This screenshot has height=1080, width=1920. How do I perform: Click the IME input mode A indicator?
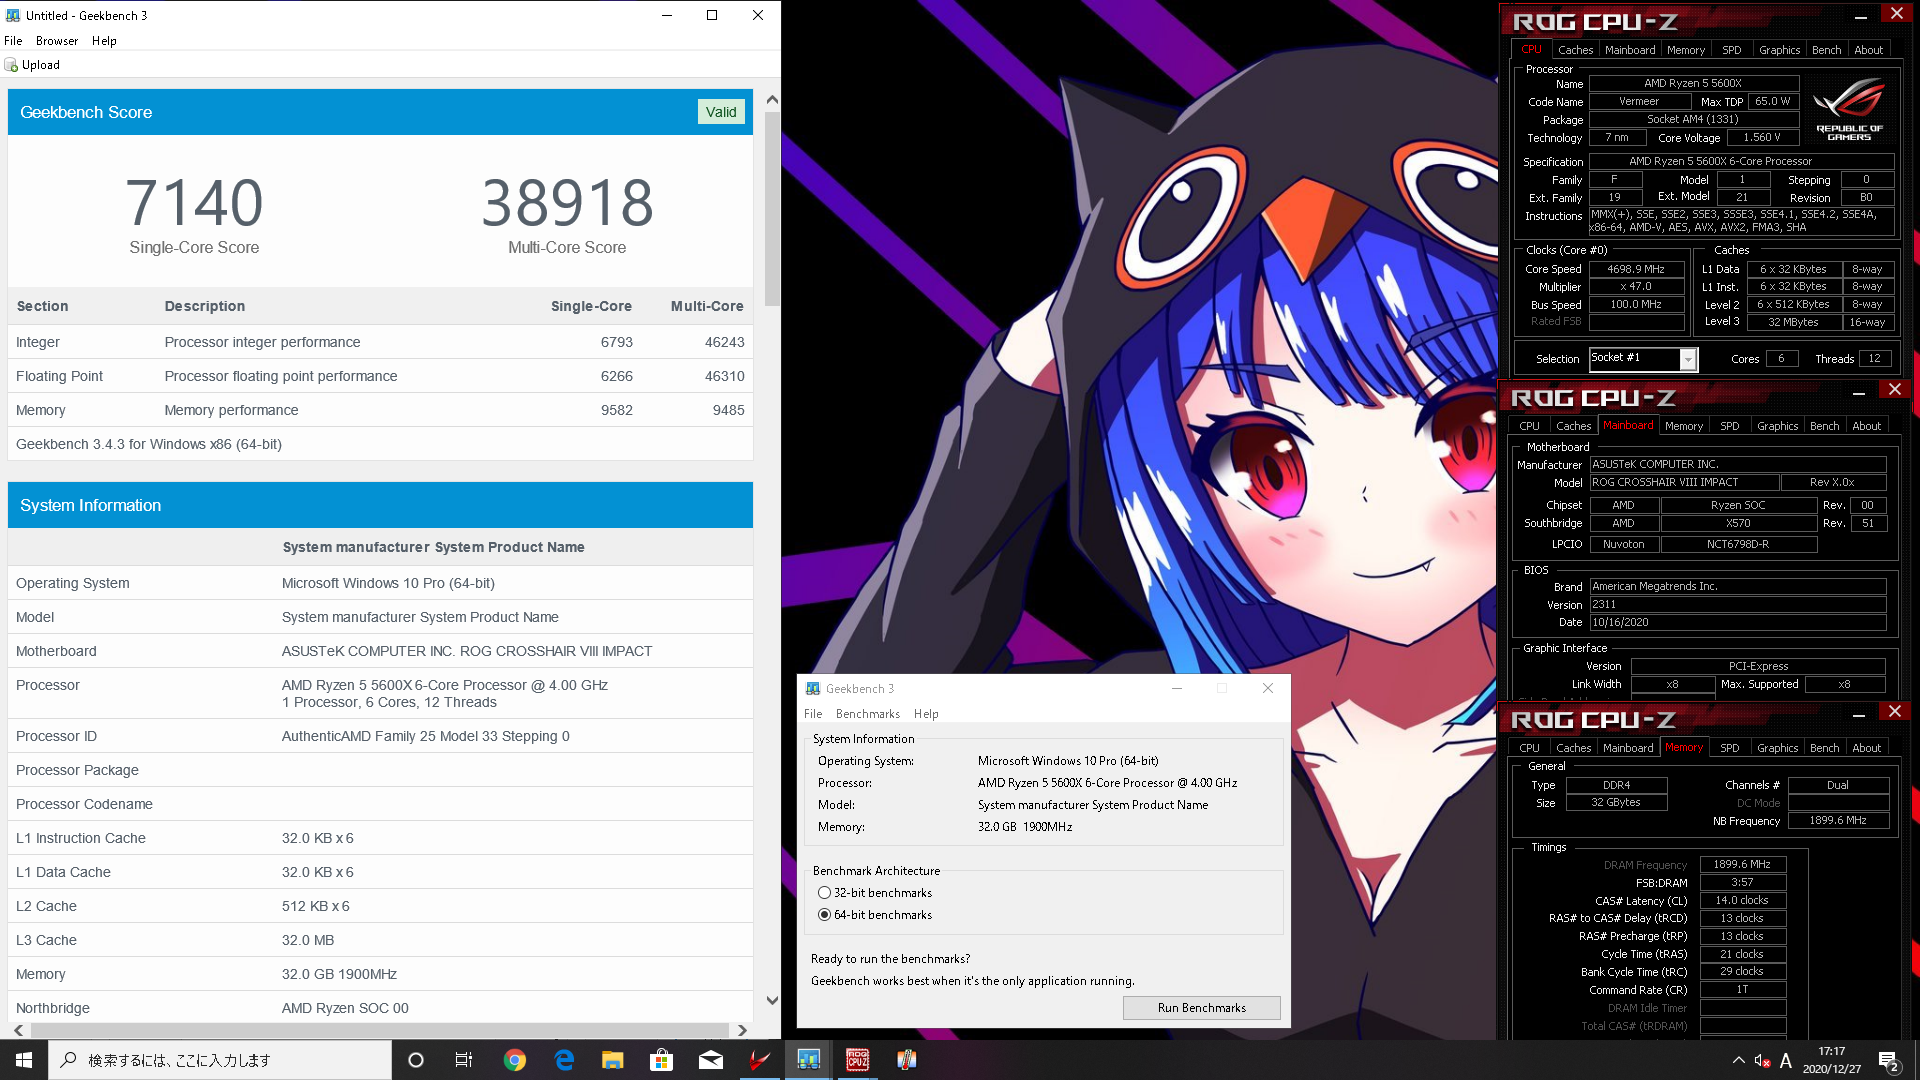(x=1786, y=1060)
